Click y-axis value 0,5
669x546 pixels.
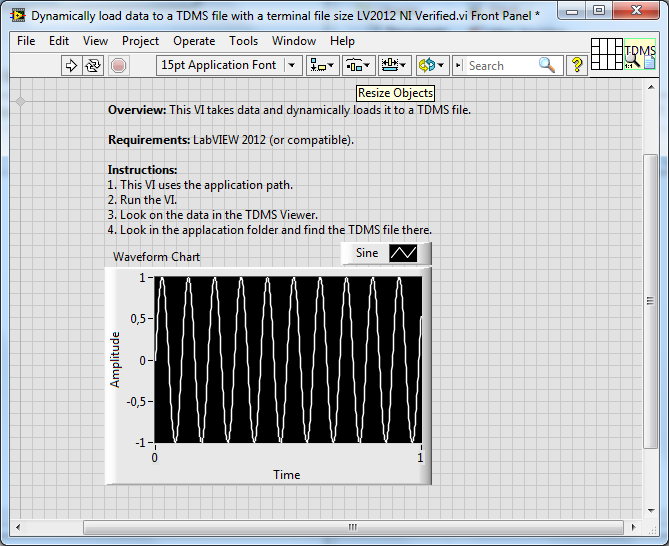click(138, 319)
